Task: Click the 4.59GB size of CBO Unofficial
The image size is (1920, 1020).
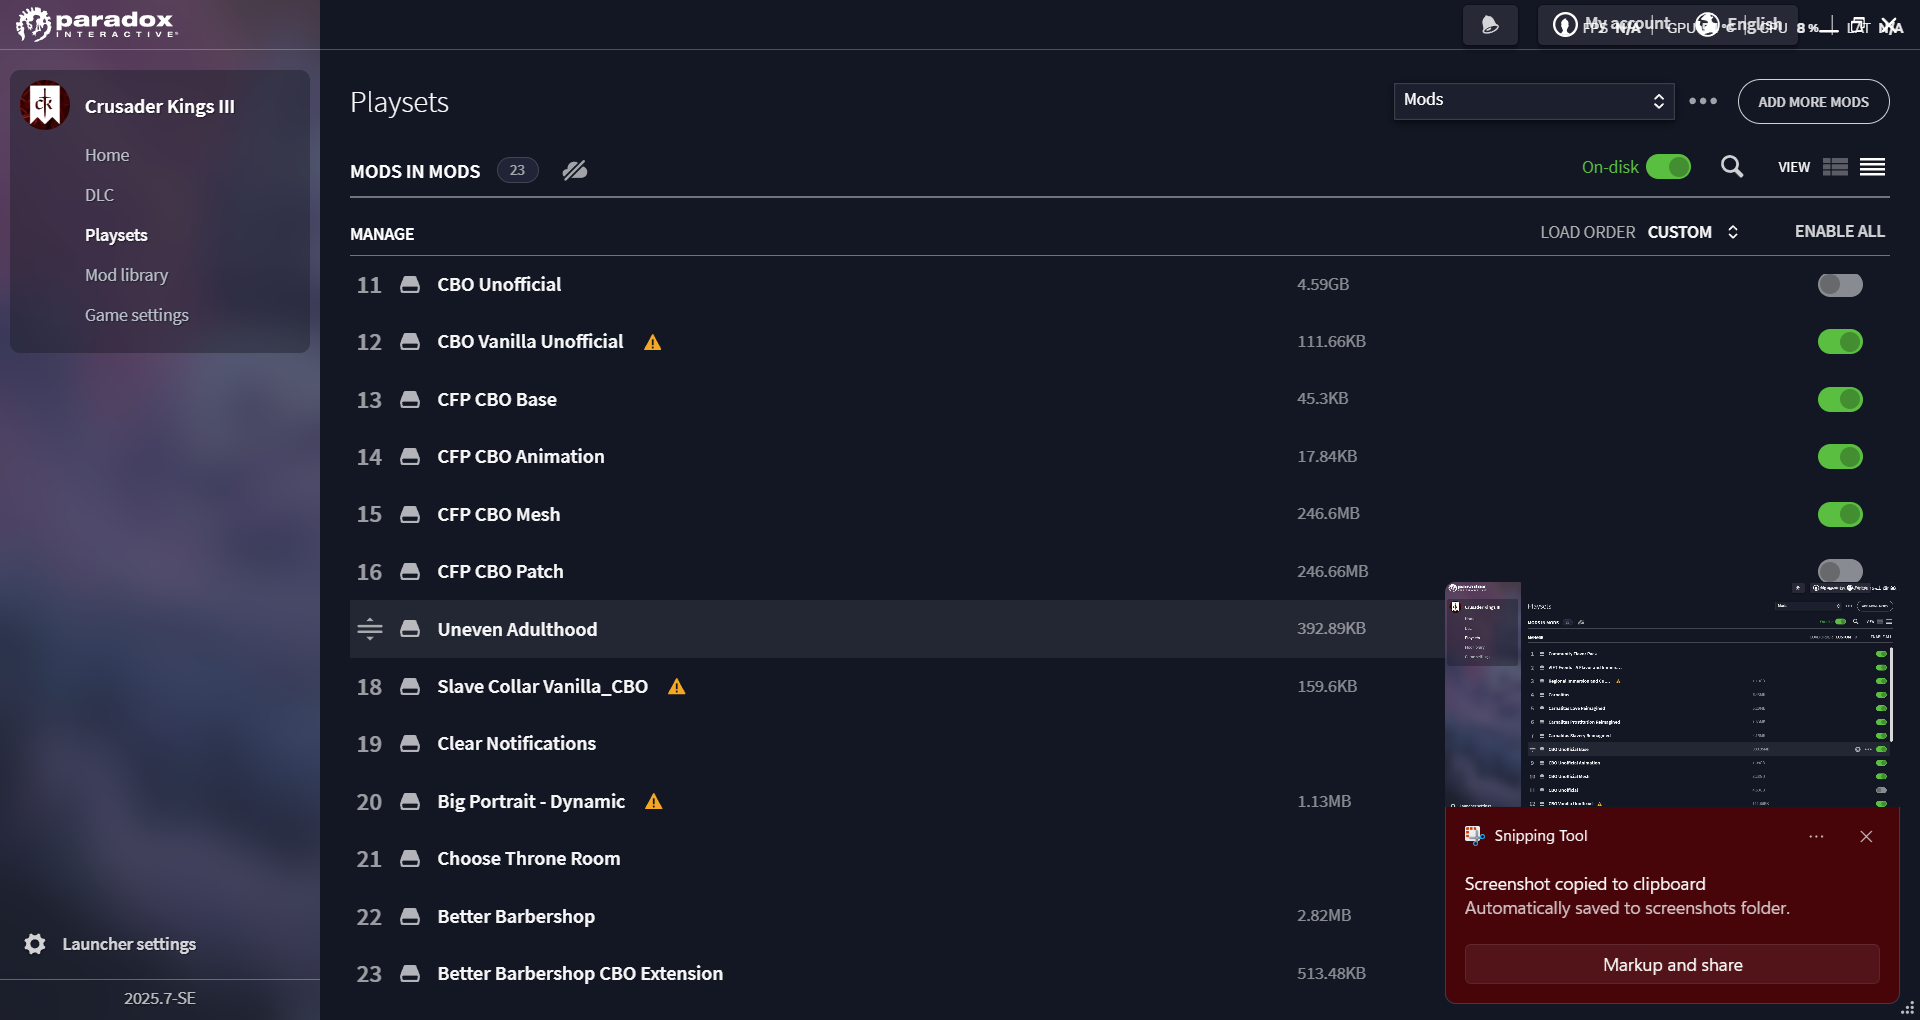Action: coord(1323,285)
